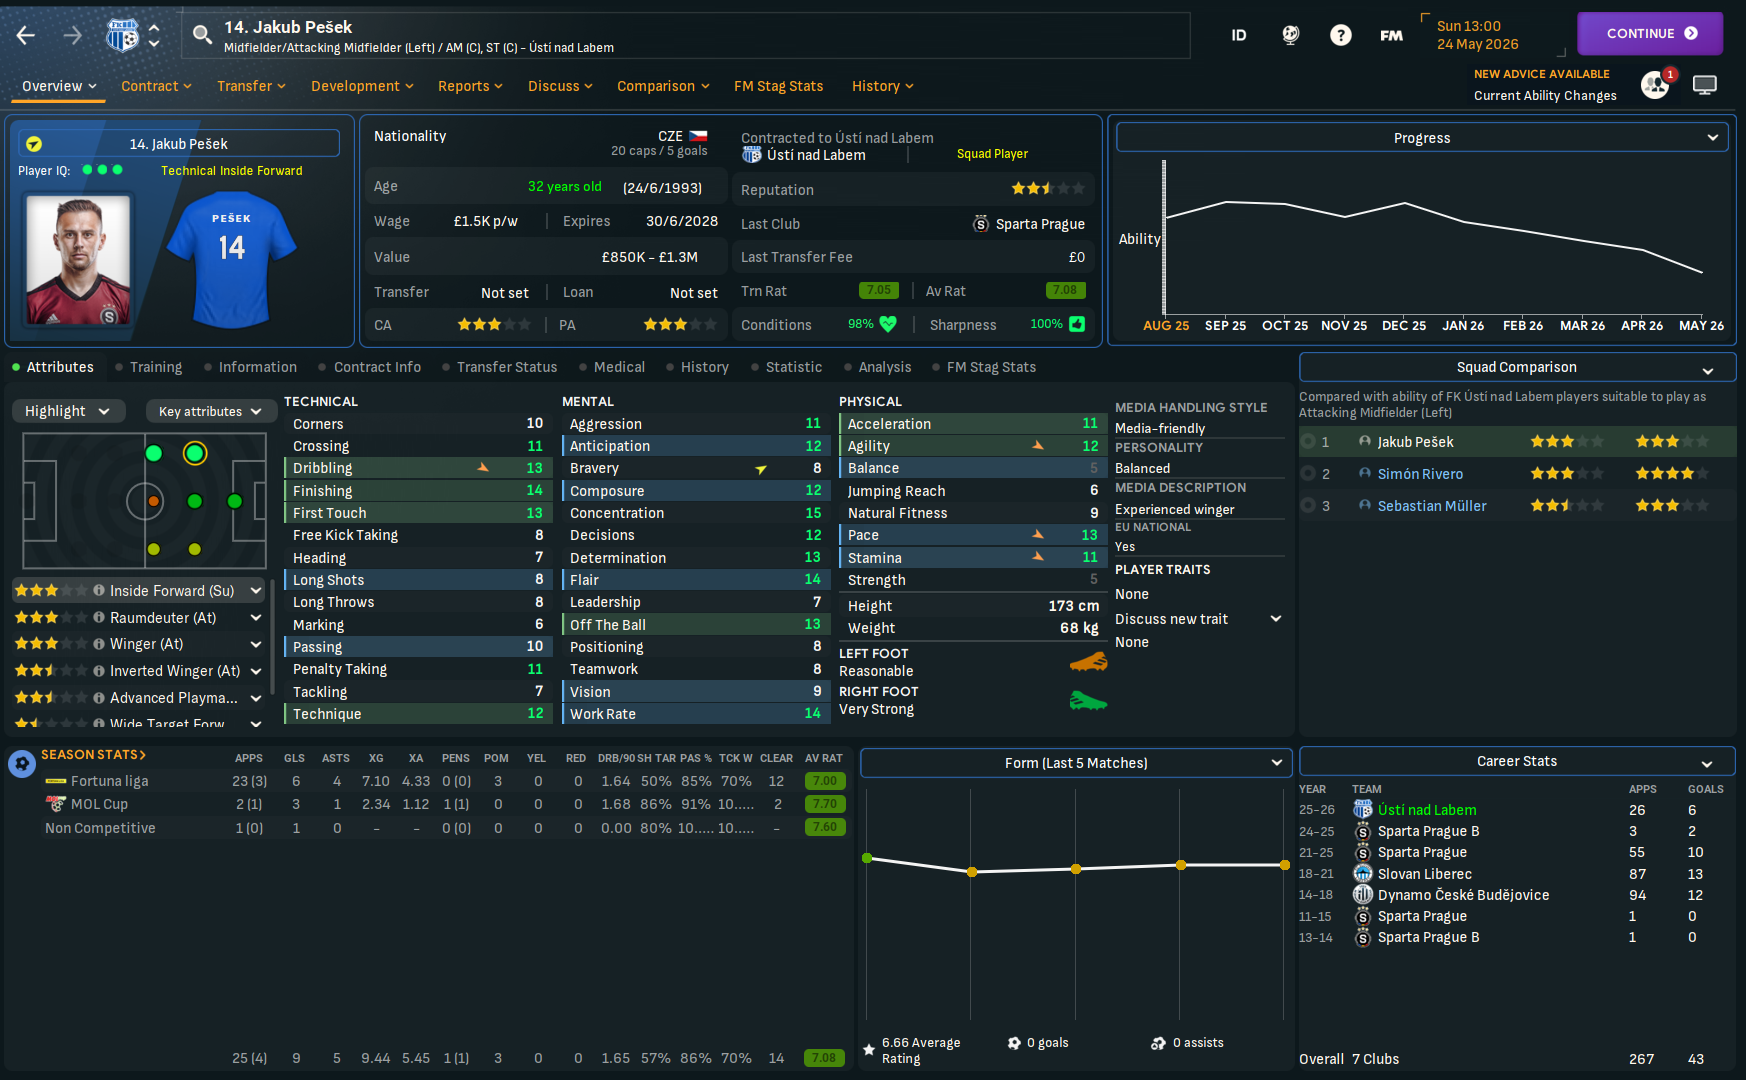This screenshot has width=1746, height=1080.
Task: Click the back navigation arrow
Action: (26, 35)
